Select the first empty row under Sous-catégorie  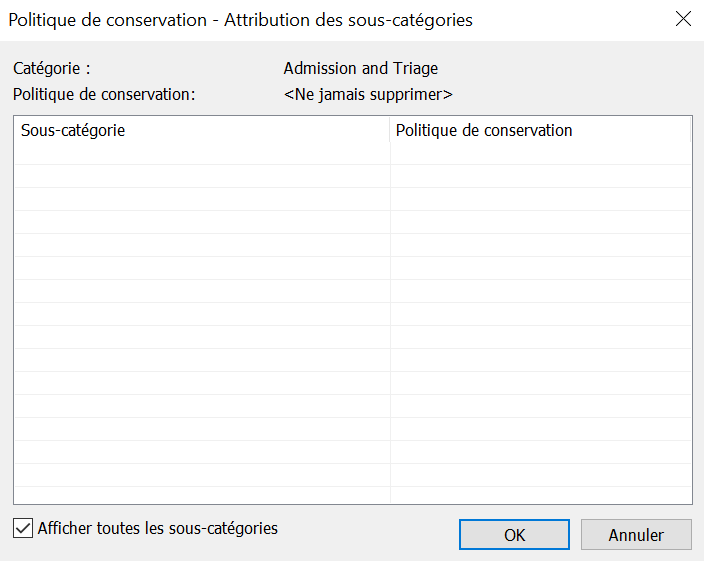(x=200, y=154)
